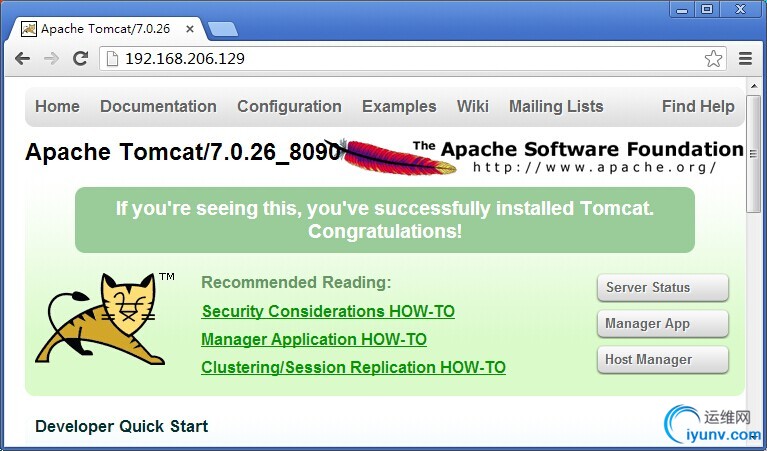The height and width of the screenshot is (451, 767).
Task: Open Manager Application HOW-TO link
Action: coord(314,339)
